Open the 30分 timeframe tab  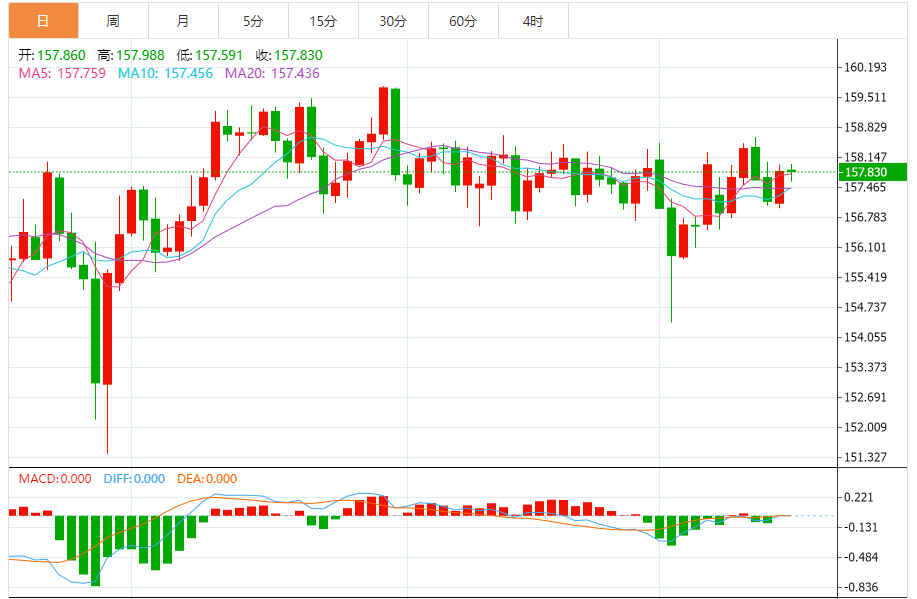click(394, 21)
